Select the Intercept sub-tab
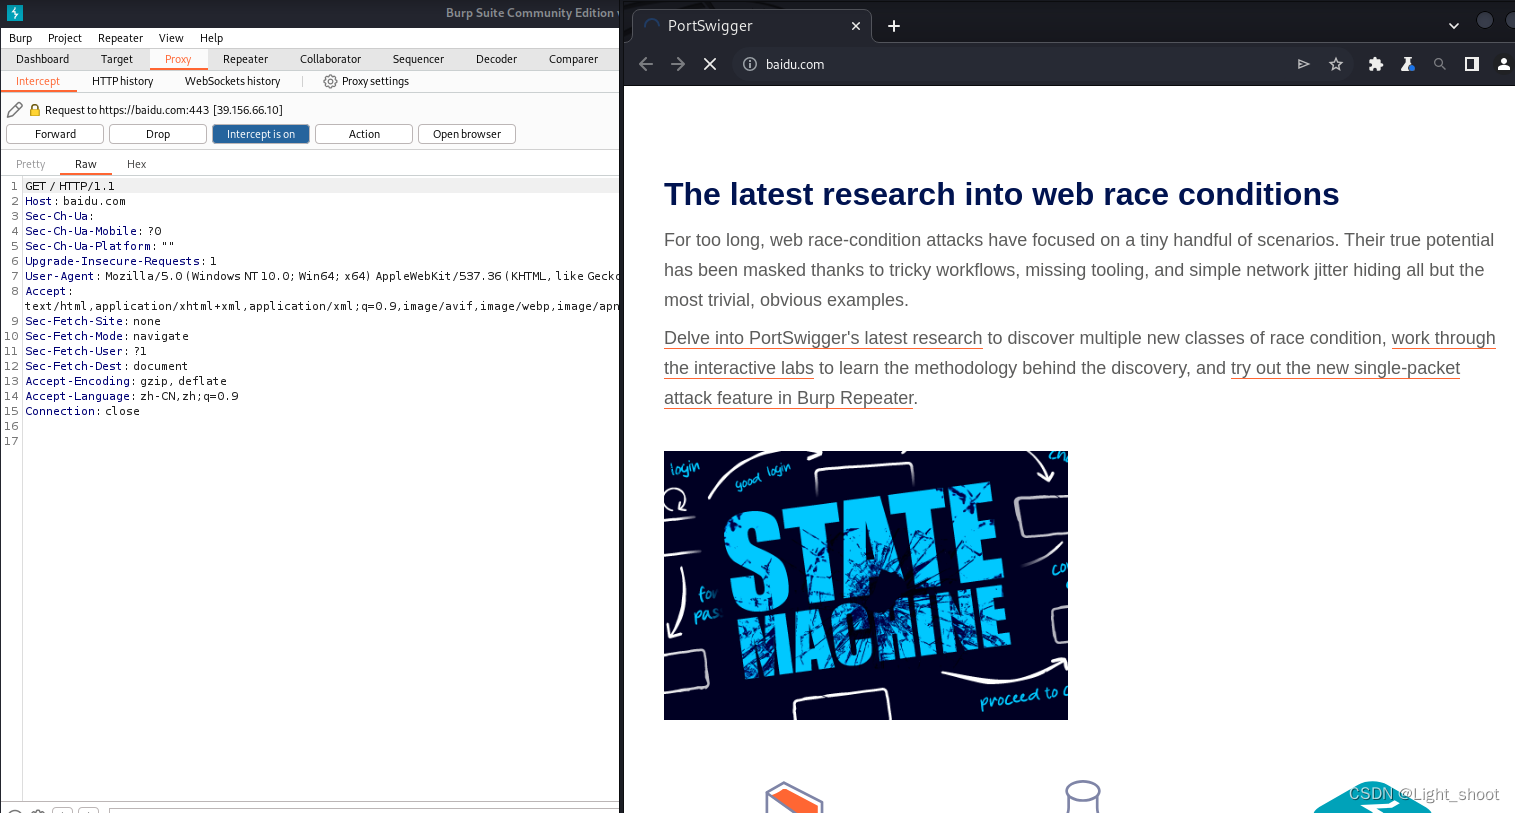 coord(38,82)
